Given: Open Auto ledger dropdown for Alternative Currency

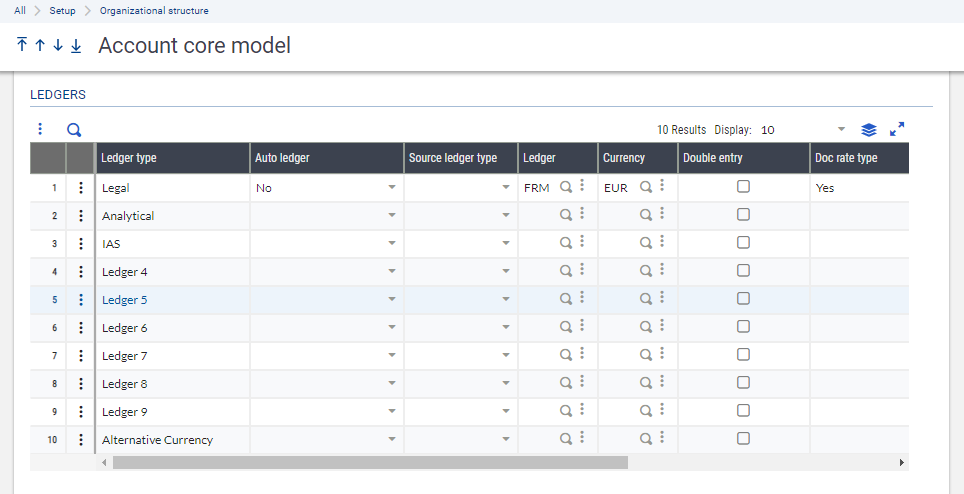Looking at the screenshot, I should coord(392,440).
